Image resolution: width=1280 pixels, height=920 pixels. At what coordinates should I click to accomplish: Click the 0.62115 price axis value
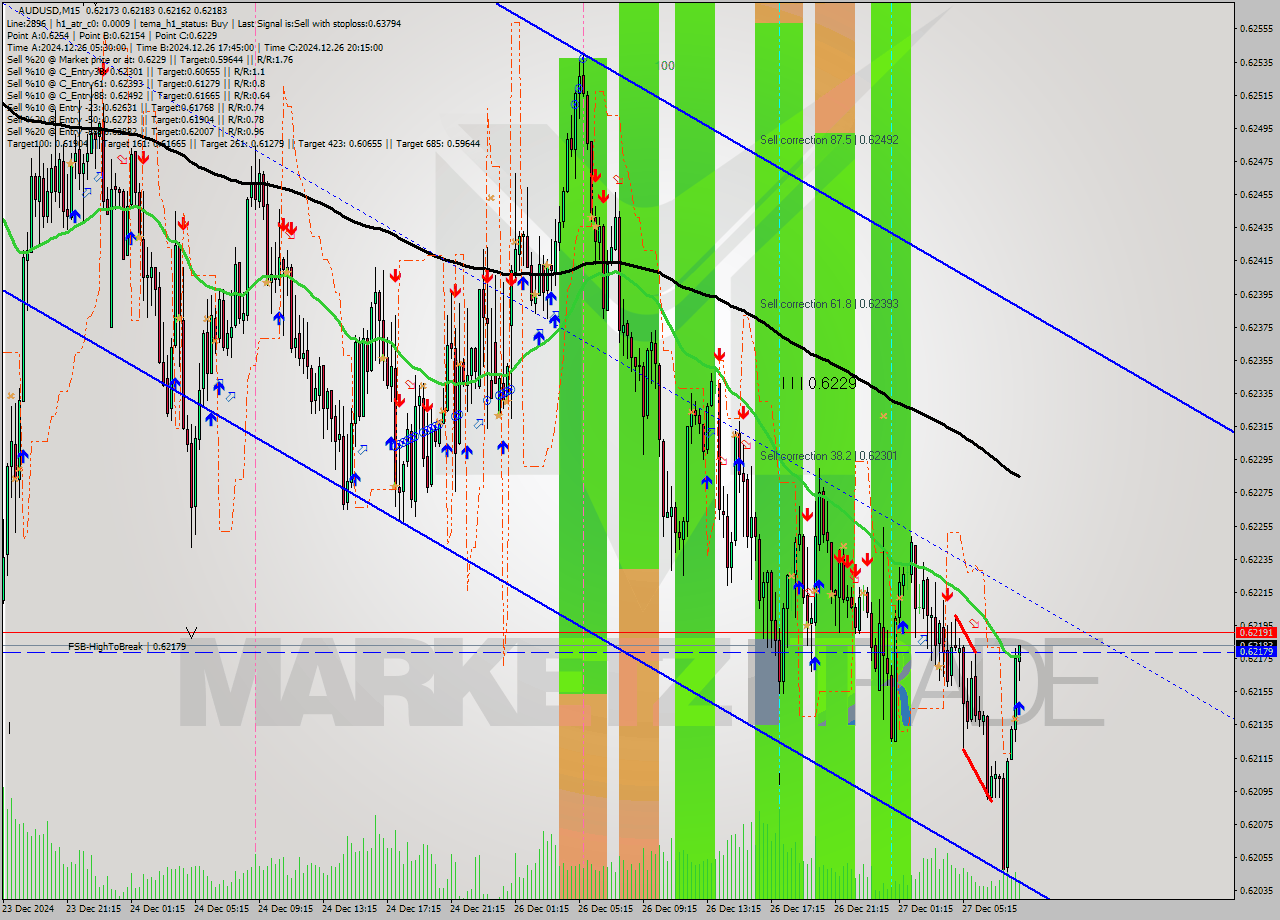(1256, 758)
